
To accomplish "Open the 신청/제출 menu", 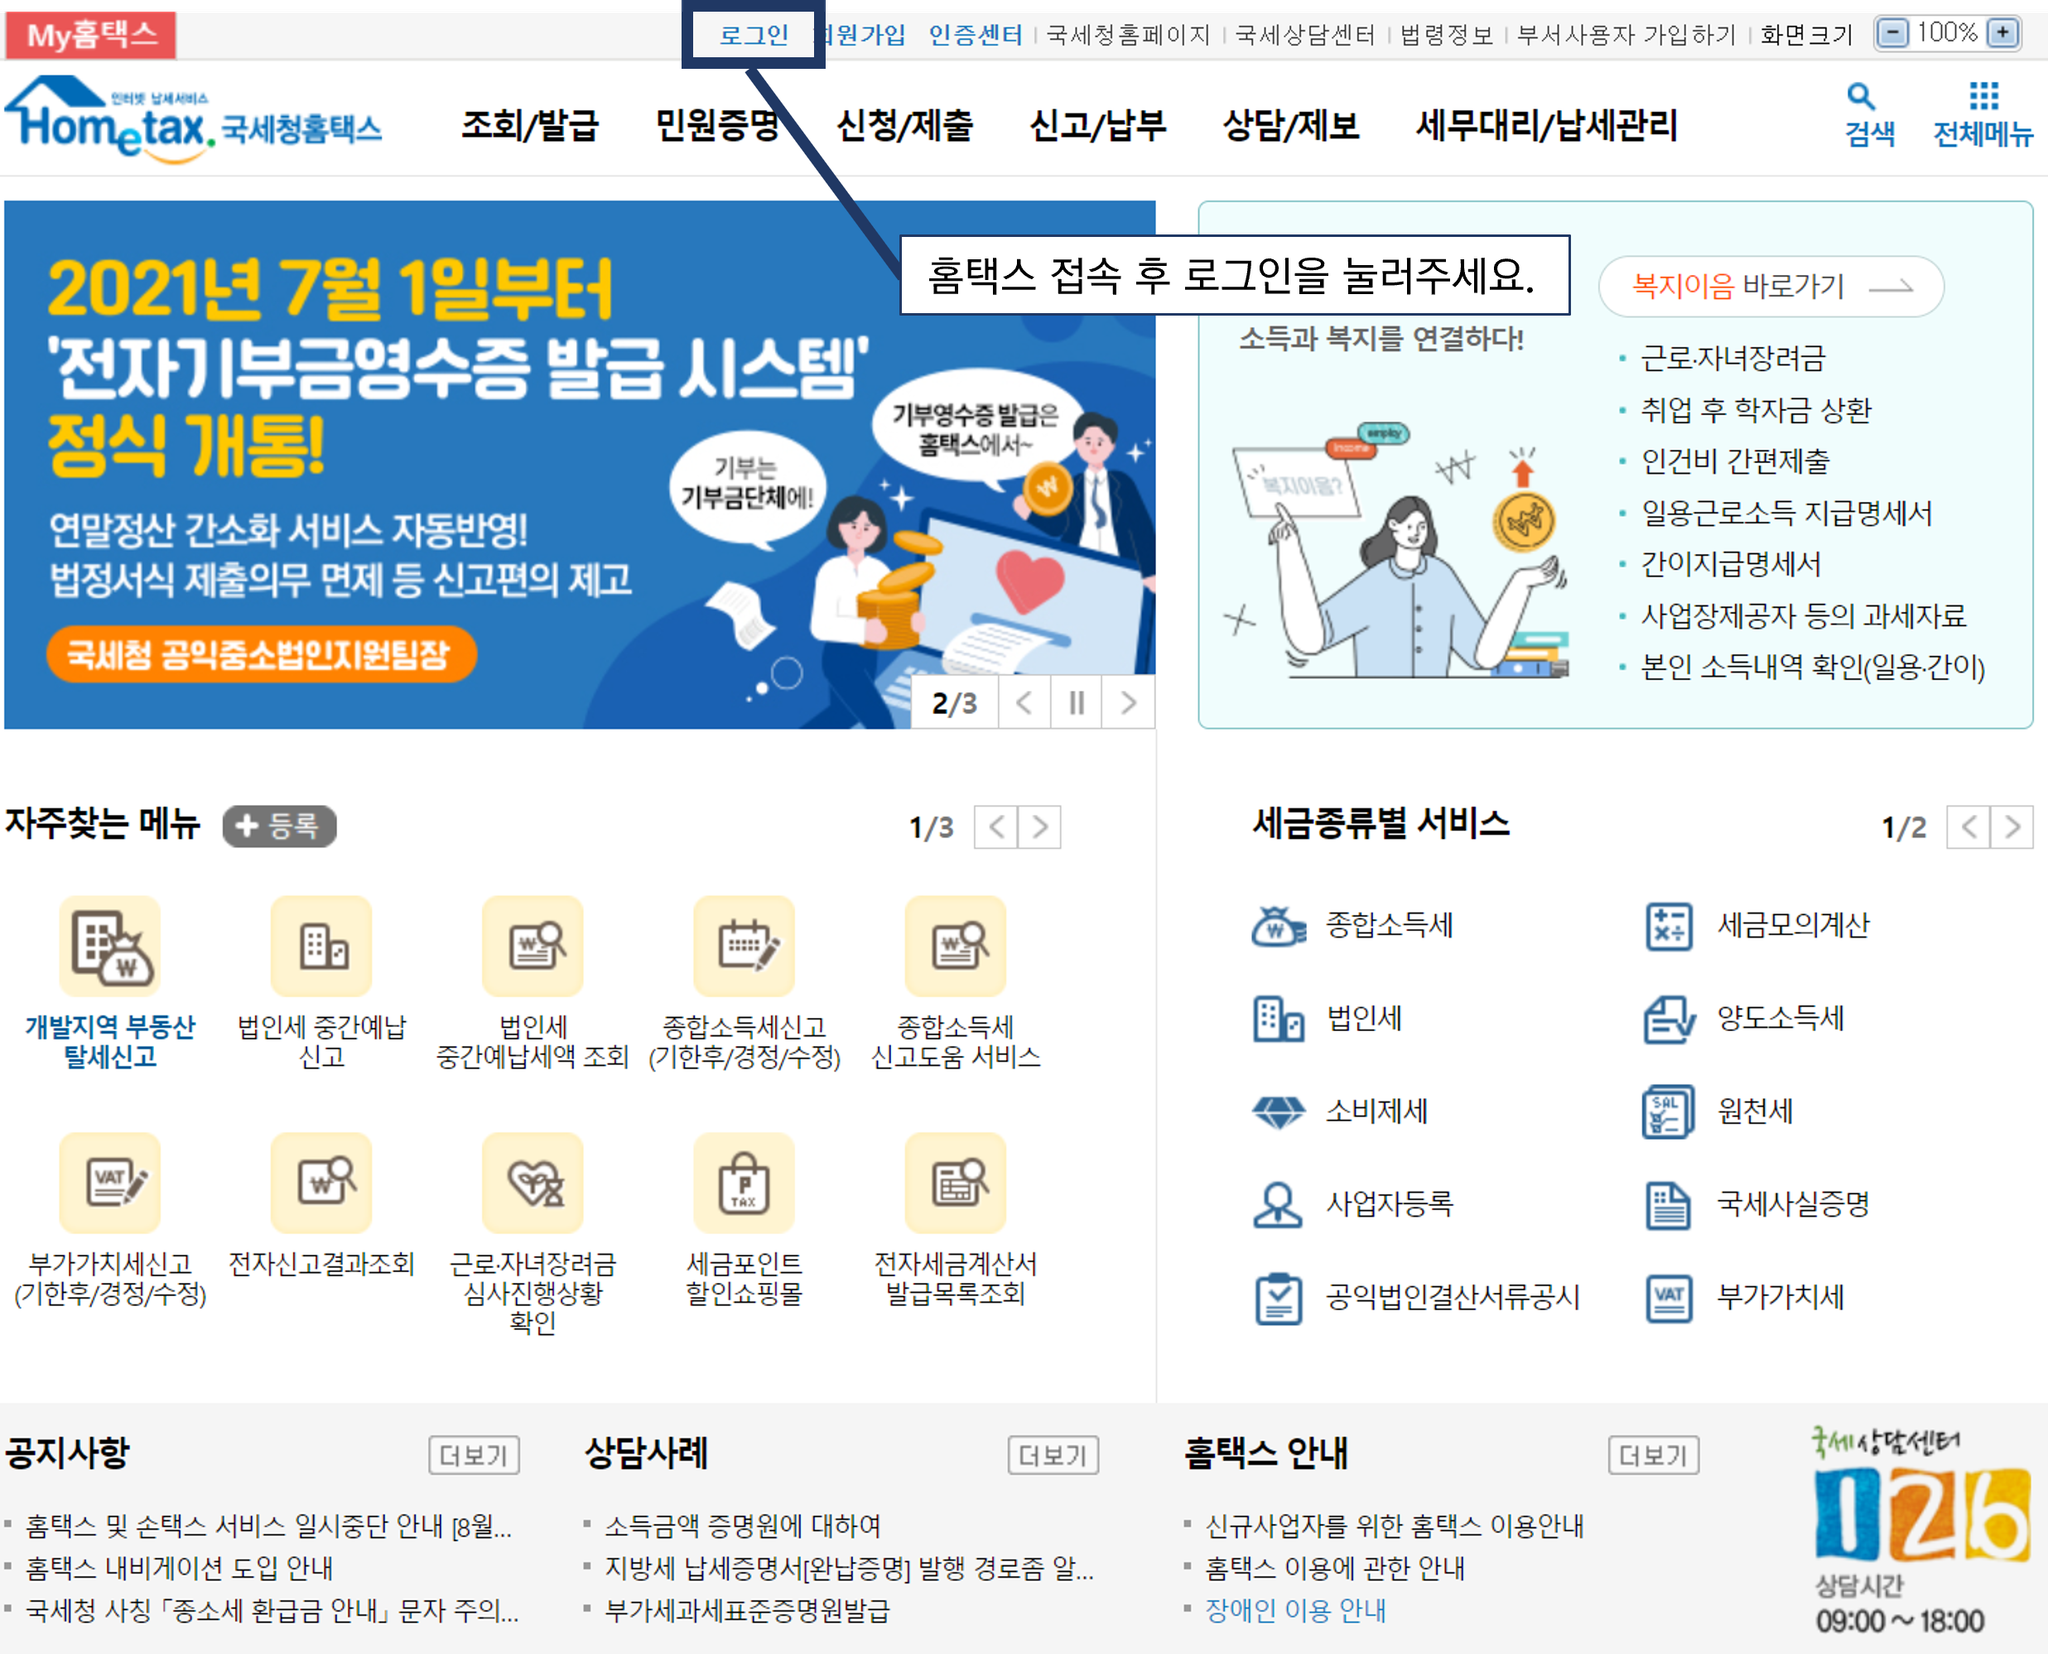I will coord(905,126).
